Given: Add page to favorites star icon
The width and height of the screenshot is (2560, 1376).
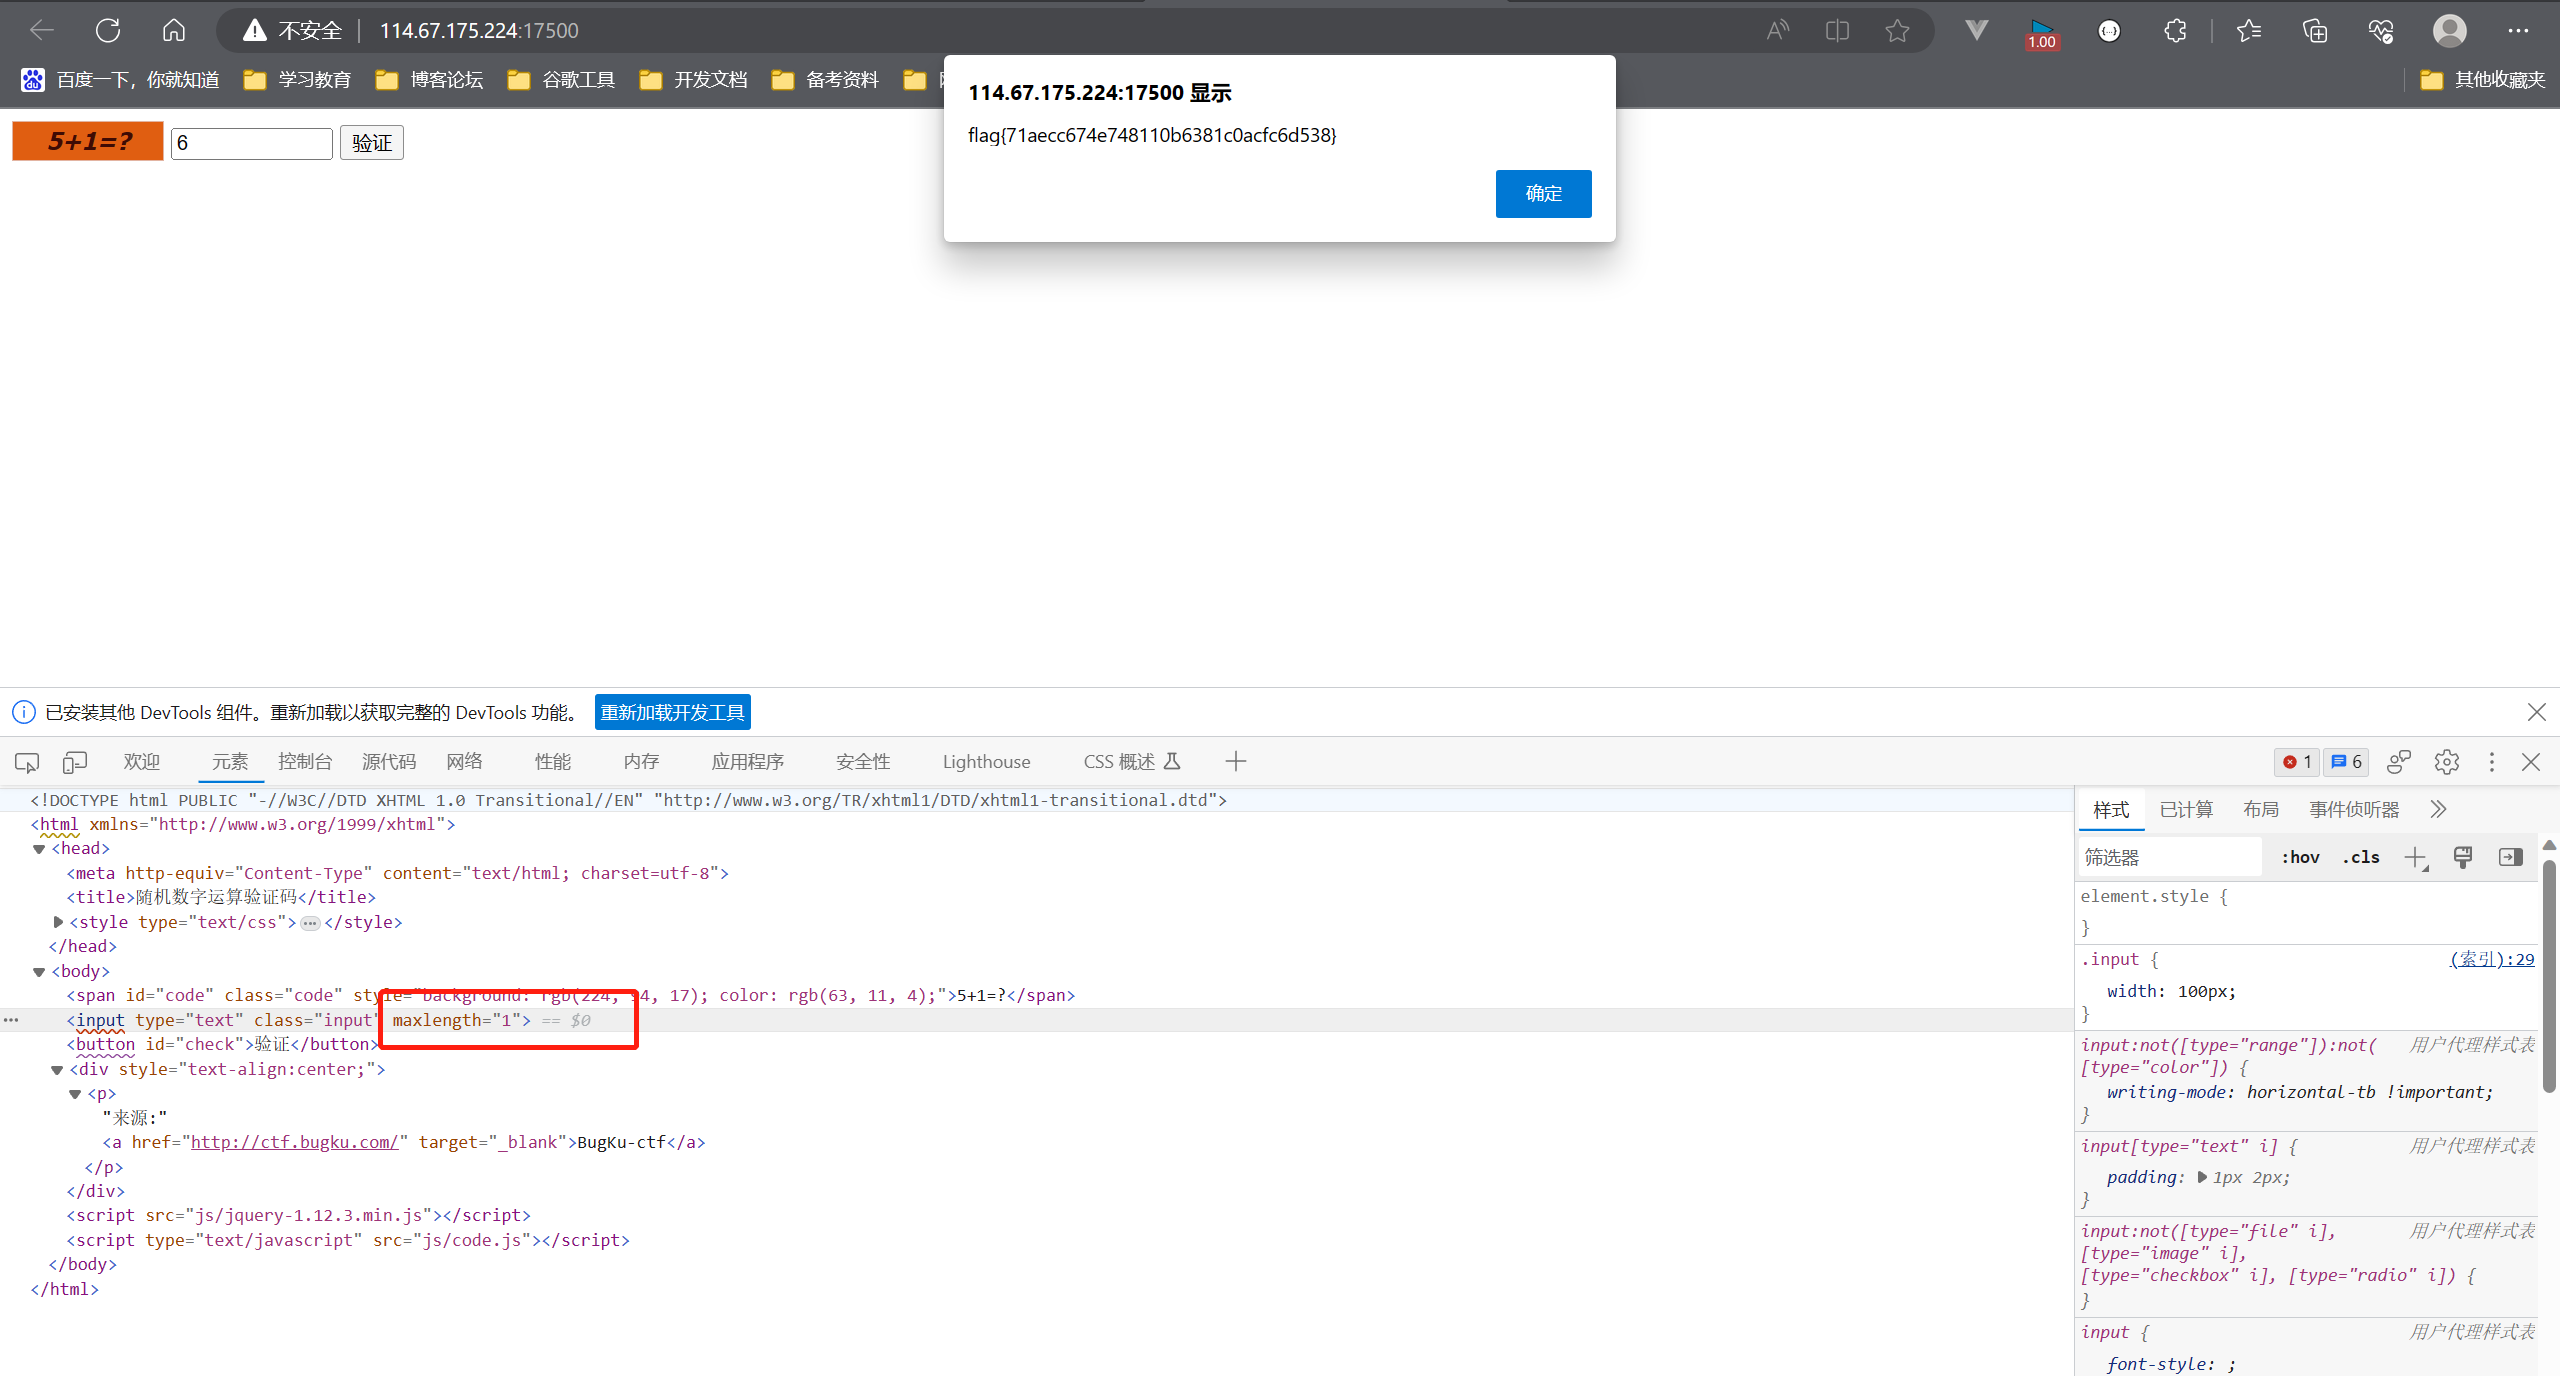Looking at the screenshot, I should [1897, 31].
